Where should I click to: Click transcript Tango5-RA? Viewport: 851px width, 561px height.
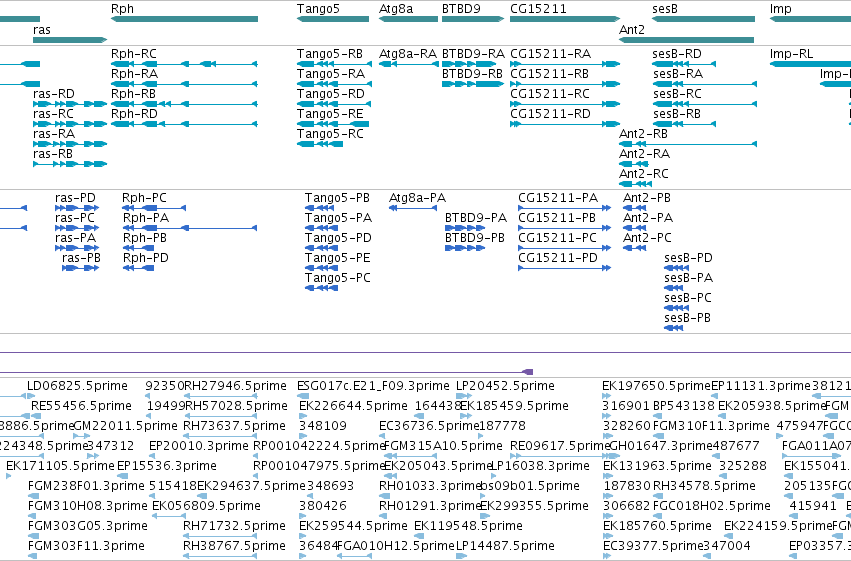click(x=334, y=85)
